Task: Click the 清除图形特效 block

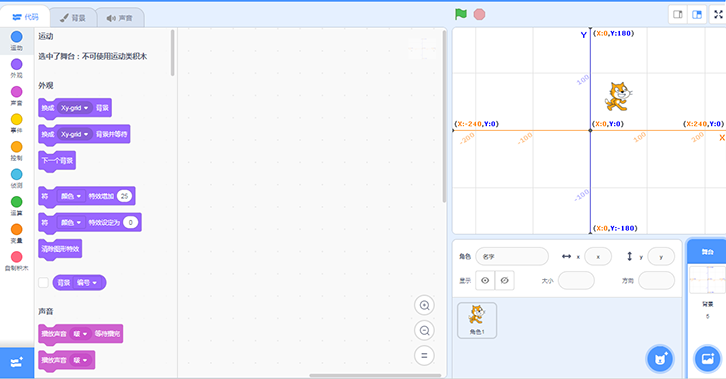Action: click(60, 249)
